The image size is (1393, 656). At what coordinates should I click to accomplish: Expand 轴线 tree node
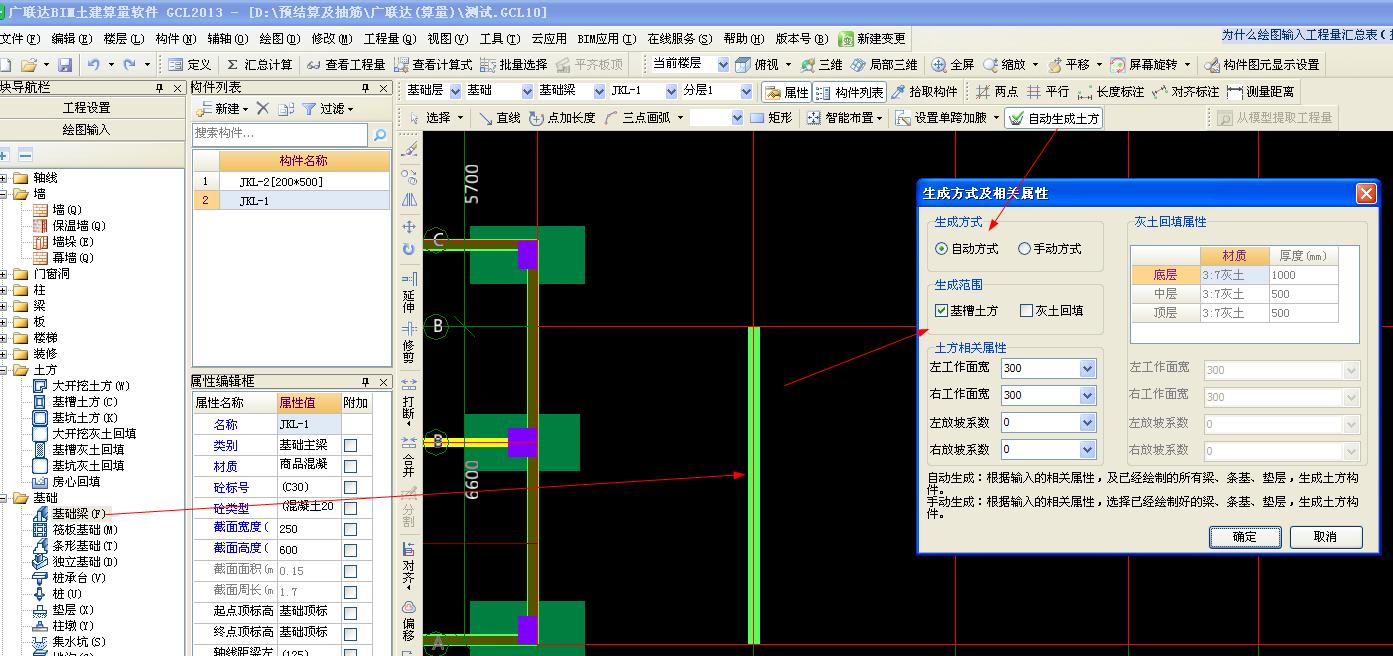4,178
